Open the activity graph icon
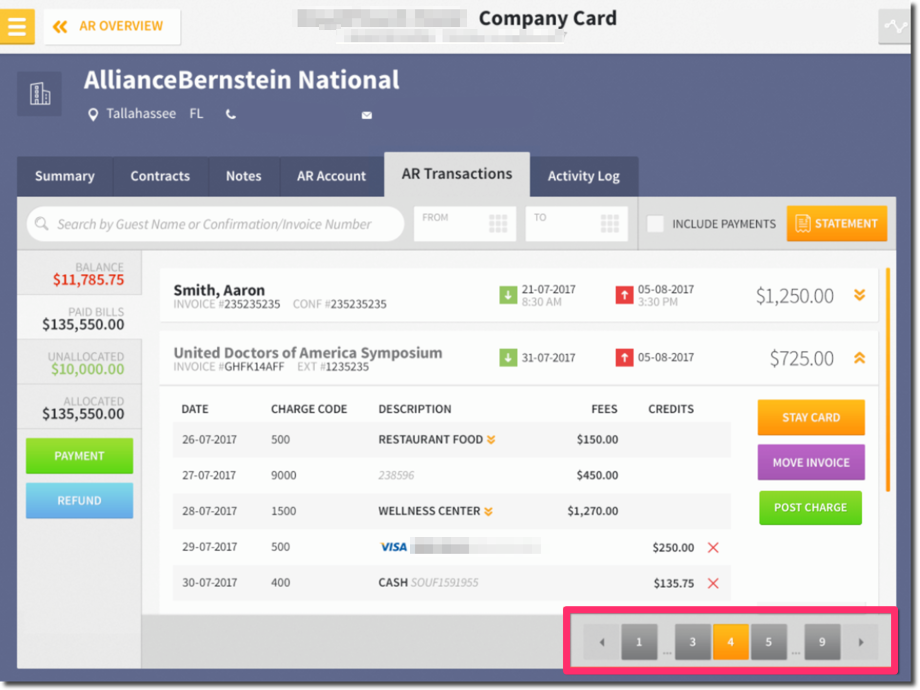This screenshot has height=690, width=920. click(894, 26)
